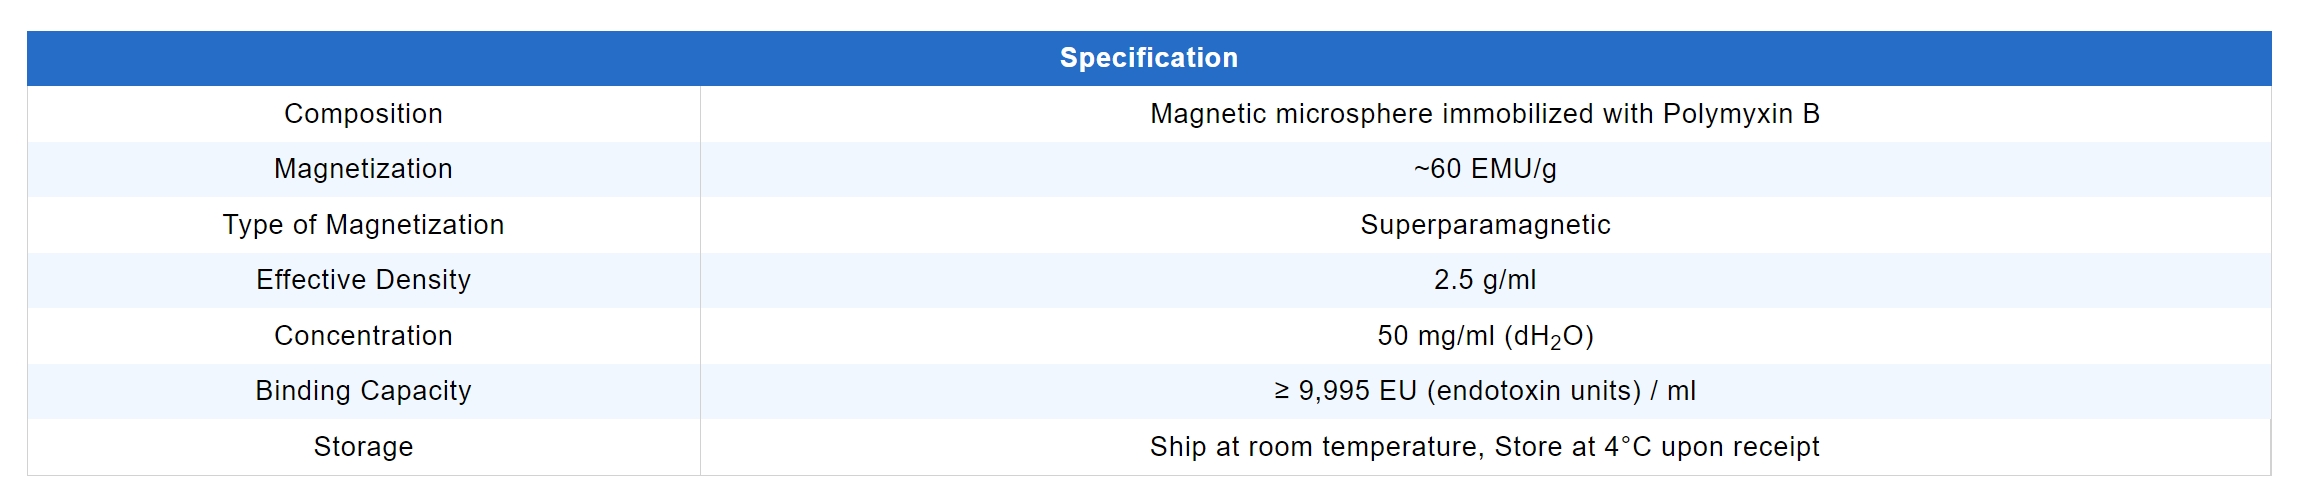The image size is (2299, 496).
Task: Click the 2.5 g/ml density value
Action: pyautogui.click(x=1484, y=280)
